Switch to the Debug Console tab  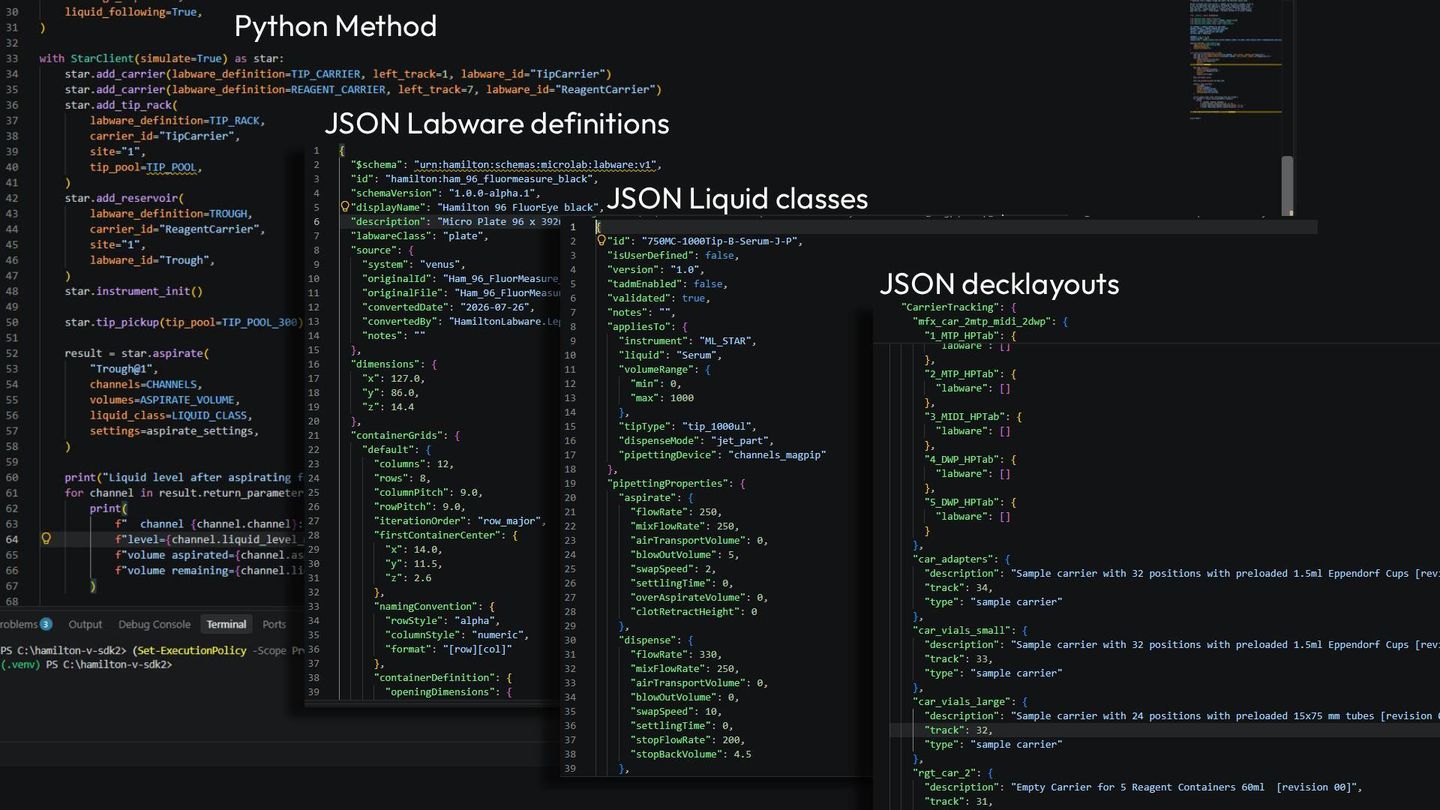coord(154,624)
